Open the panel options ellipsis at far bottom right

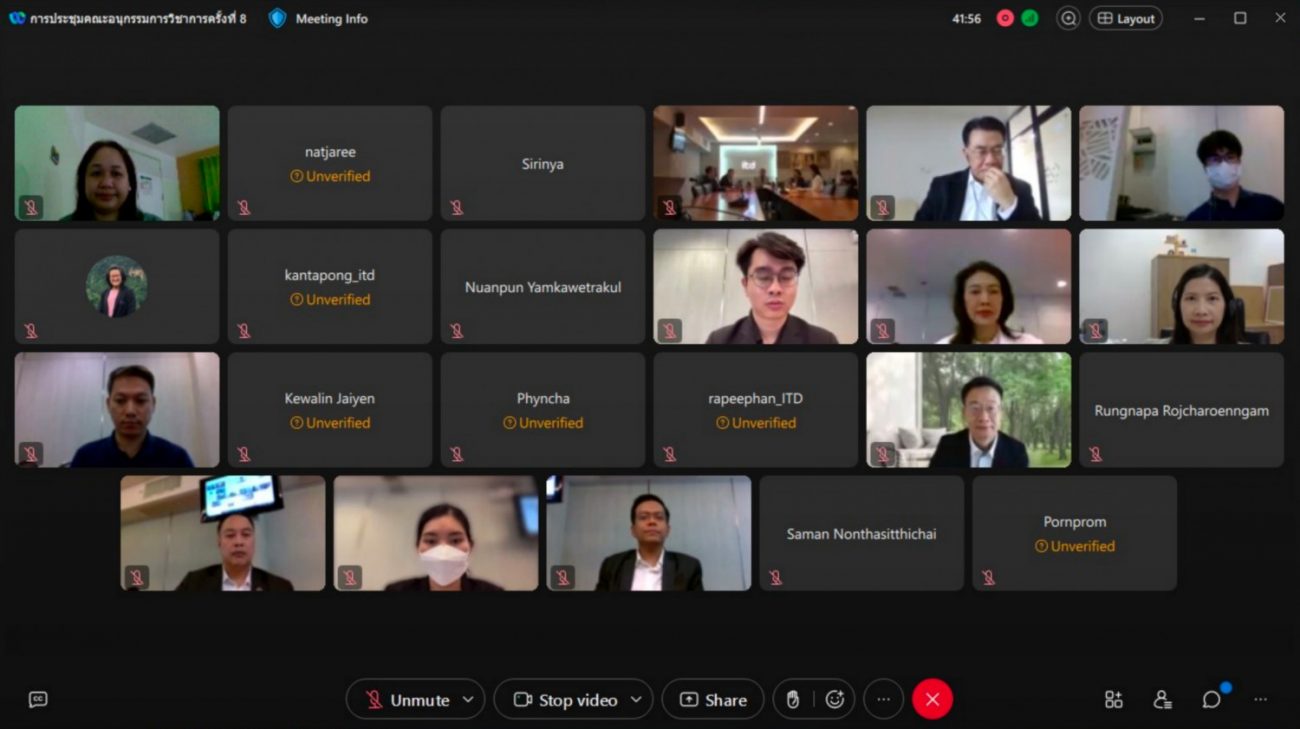click(1260, 700)
